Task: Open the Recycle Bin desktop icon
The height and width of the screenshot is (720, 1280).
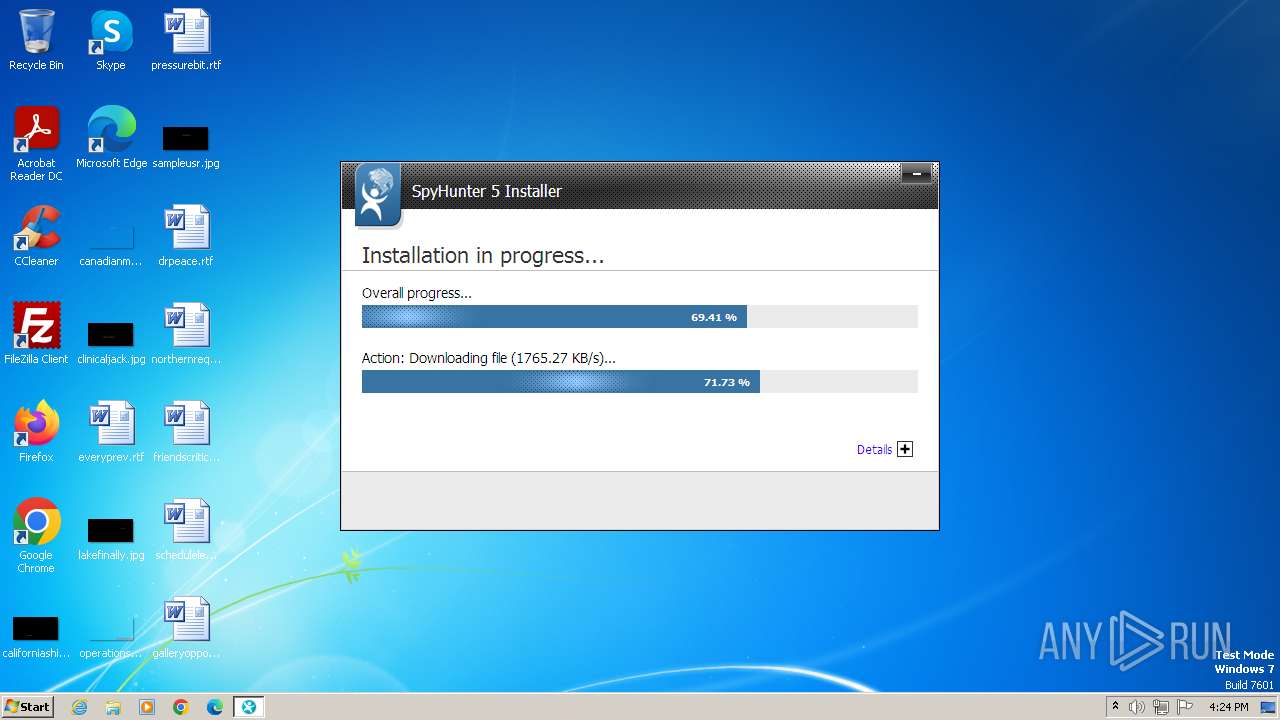Action: tap(36, 40)
